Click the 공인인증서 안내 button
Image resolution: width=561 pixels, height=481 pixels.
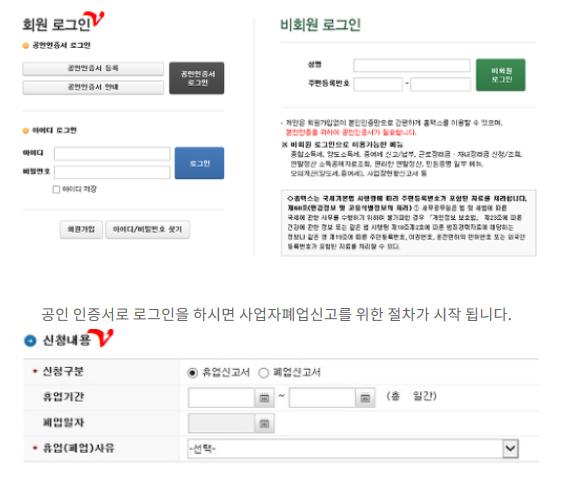click(x=93, y=87)
